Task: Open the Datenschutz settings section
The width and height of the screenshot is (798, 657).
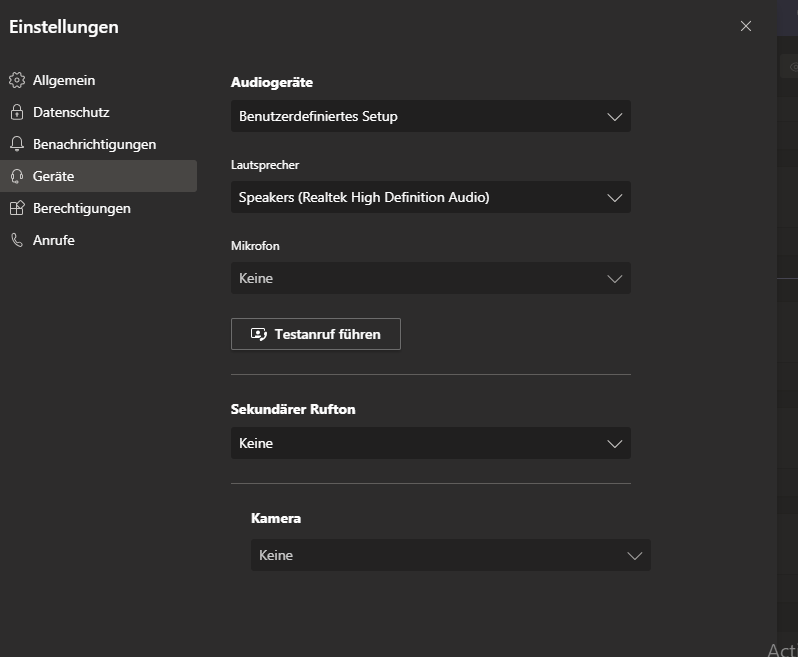Action: click(98, 112)
